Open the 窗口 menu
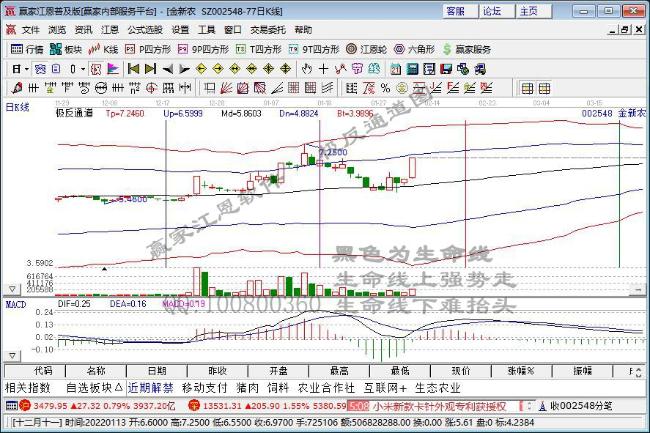Image resolution: width=650 pixels, height=433 pixels. (x=233, y=30)
